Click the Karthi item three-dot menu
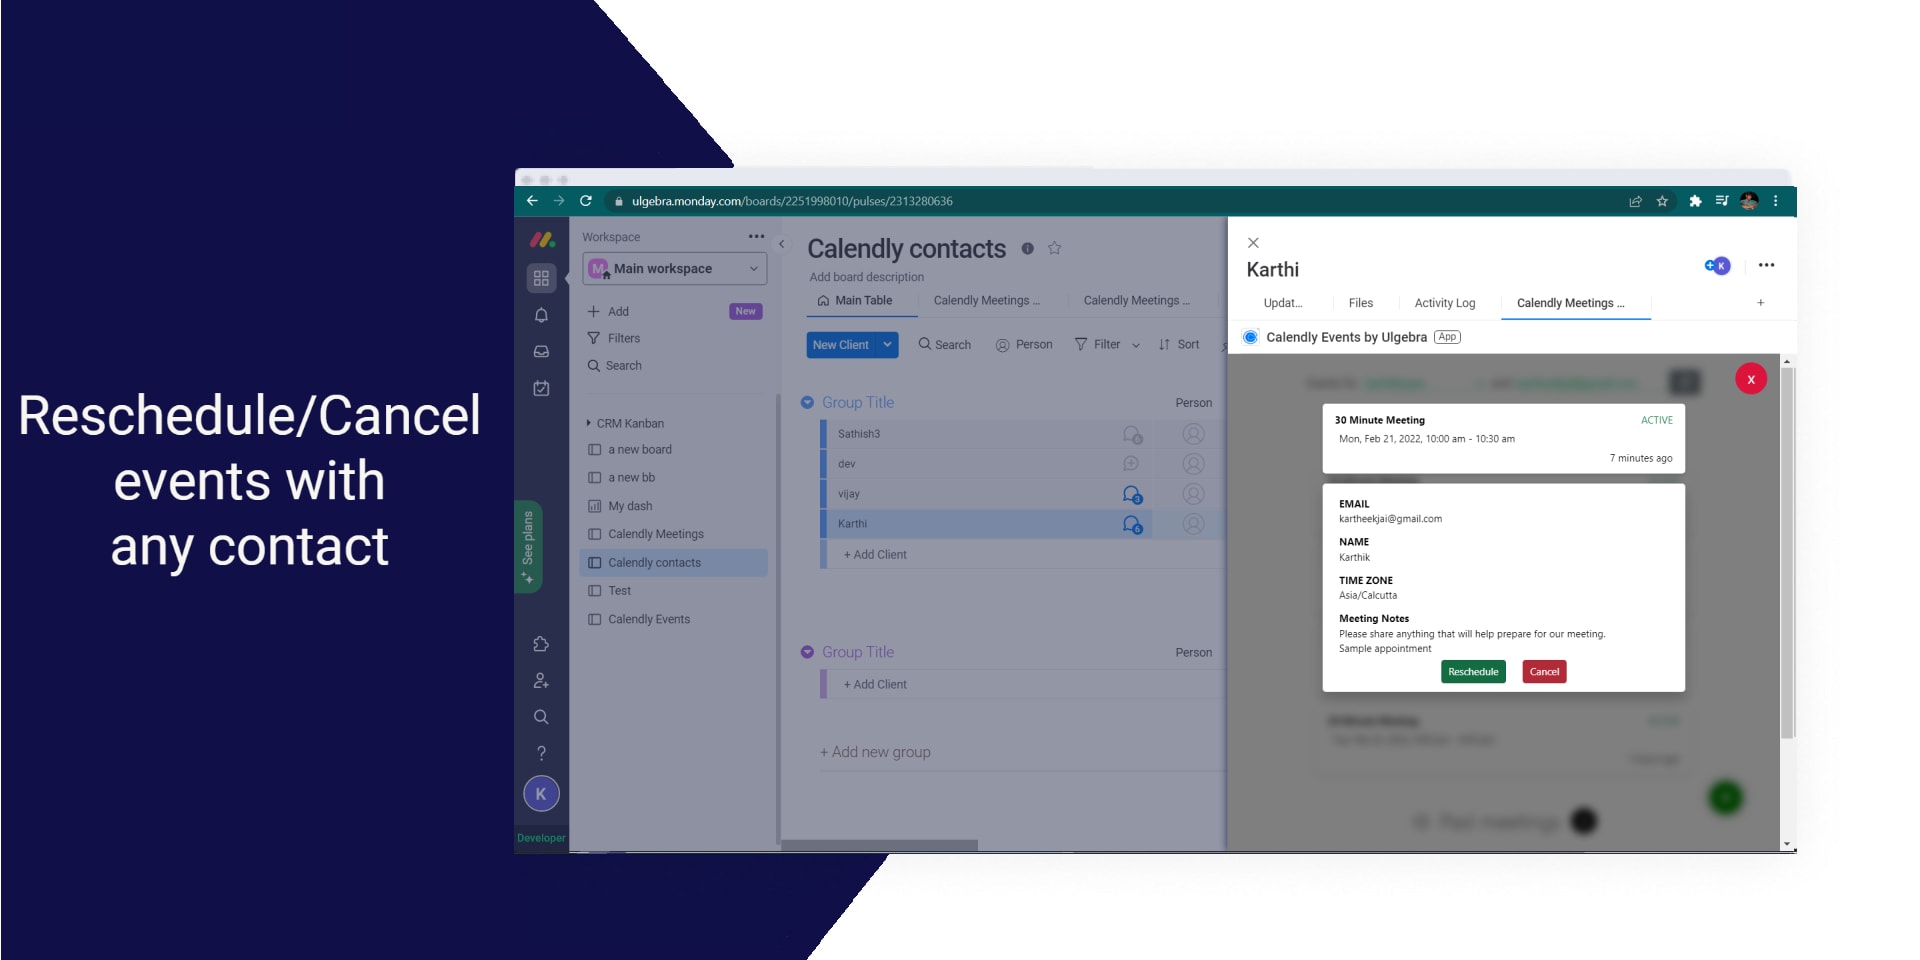Screen dimensions: 1920x960 1766,265
